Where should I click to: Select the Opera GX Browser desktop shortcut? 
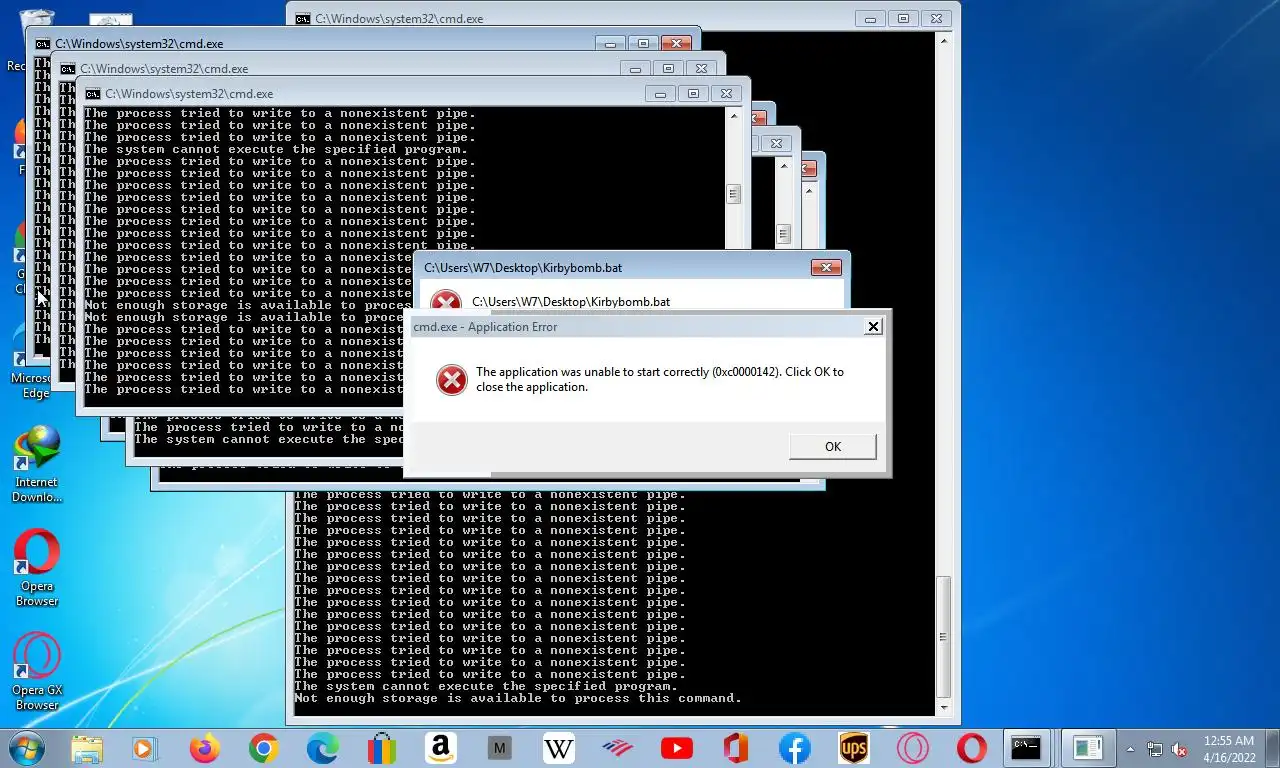[37, 672]
